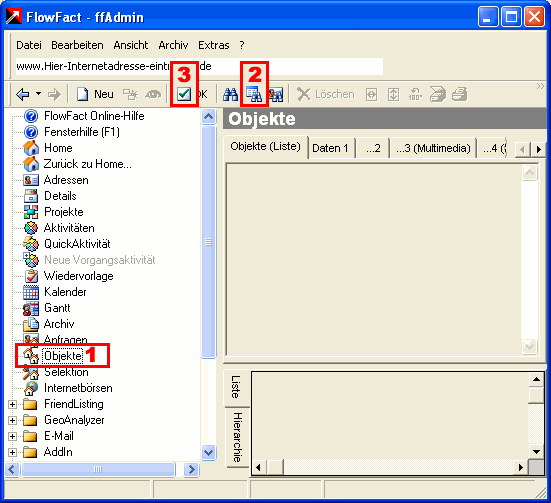Click the list-search binoculars icon
This screenshot has width=551, height=503.
(254, 94)
